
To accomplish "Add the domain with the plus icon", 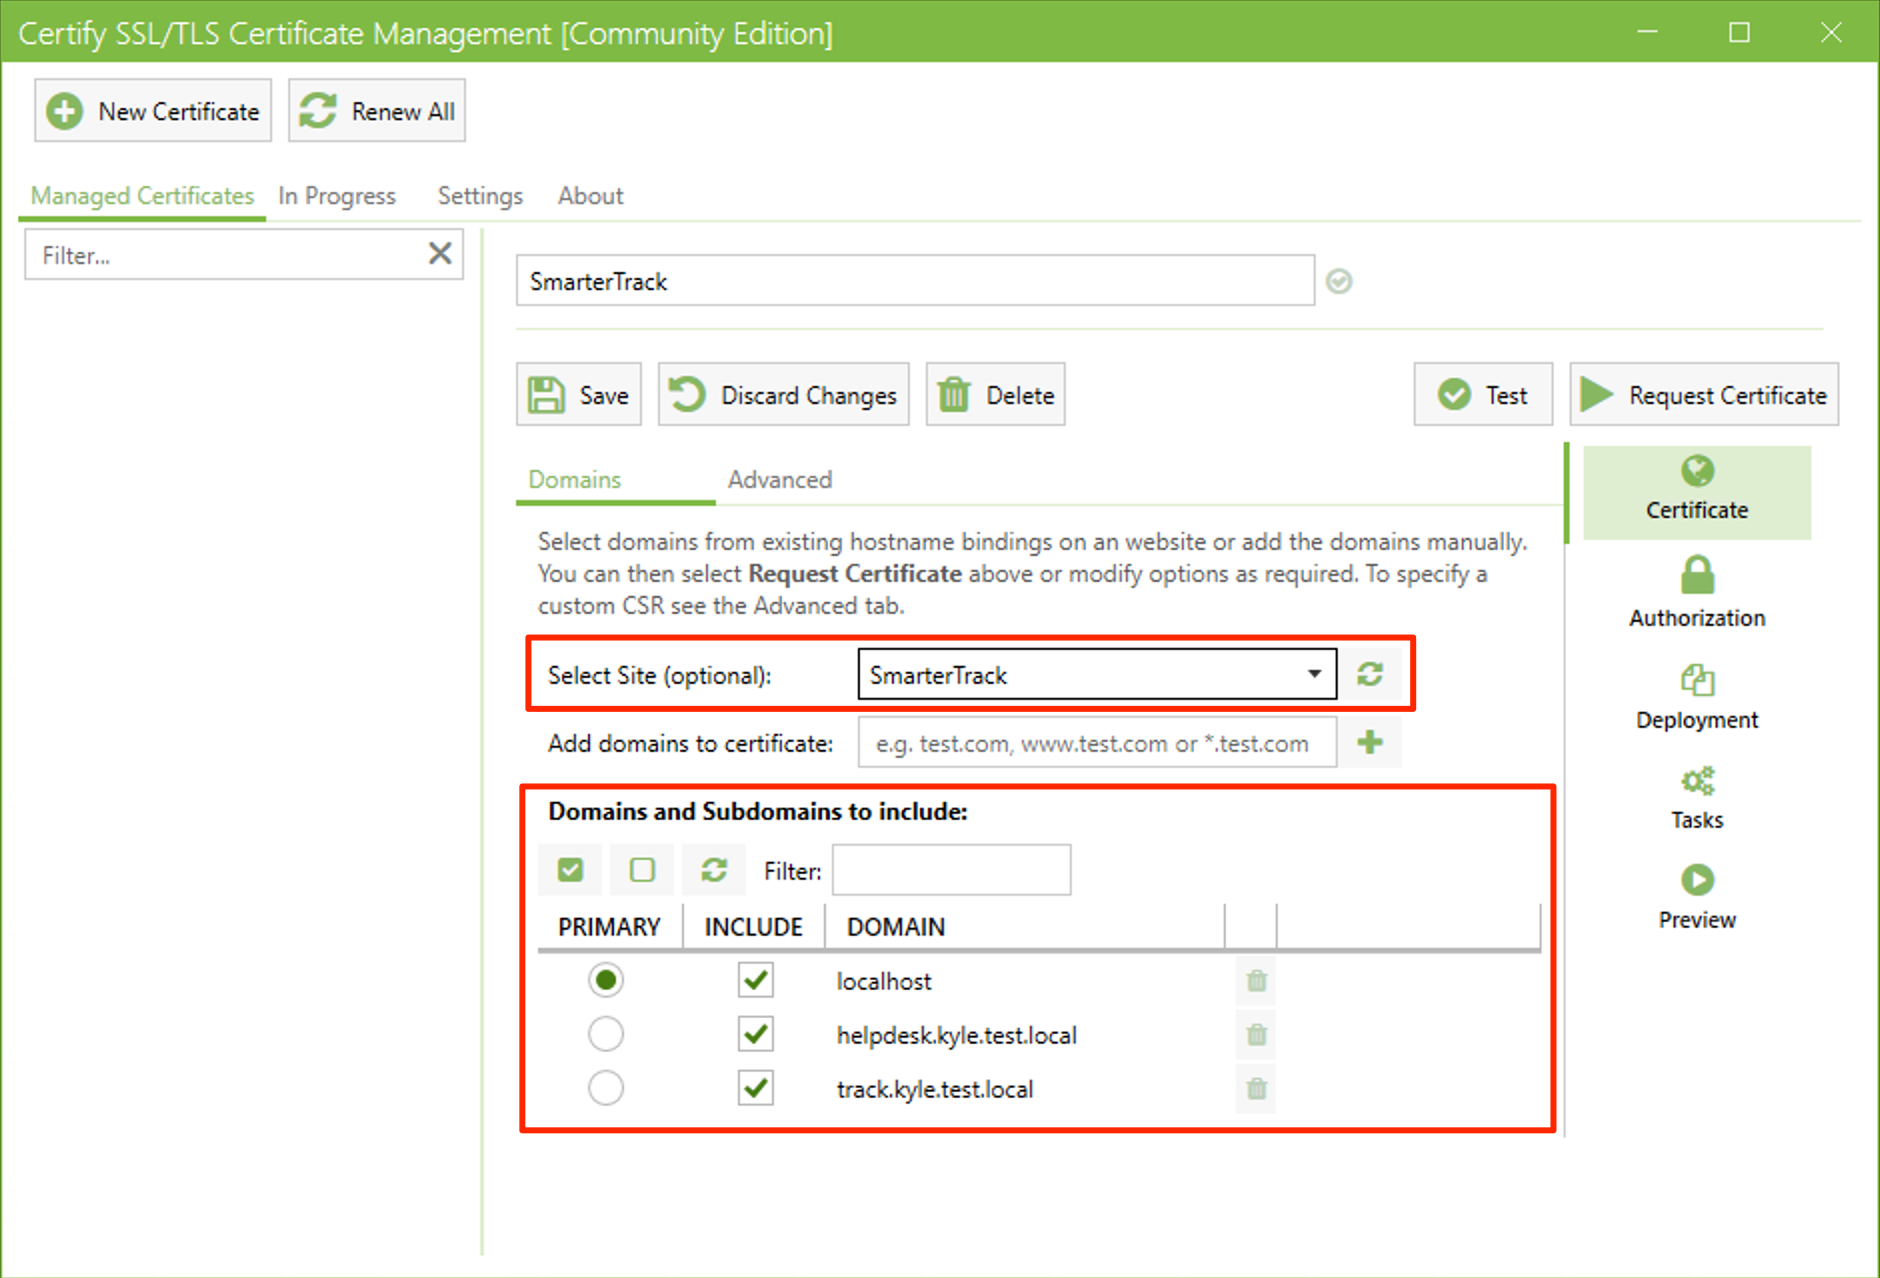I will pyautogui.click(x=1370, y=742).
